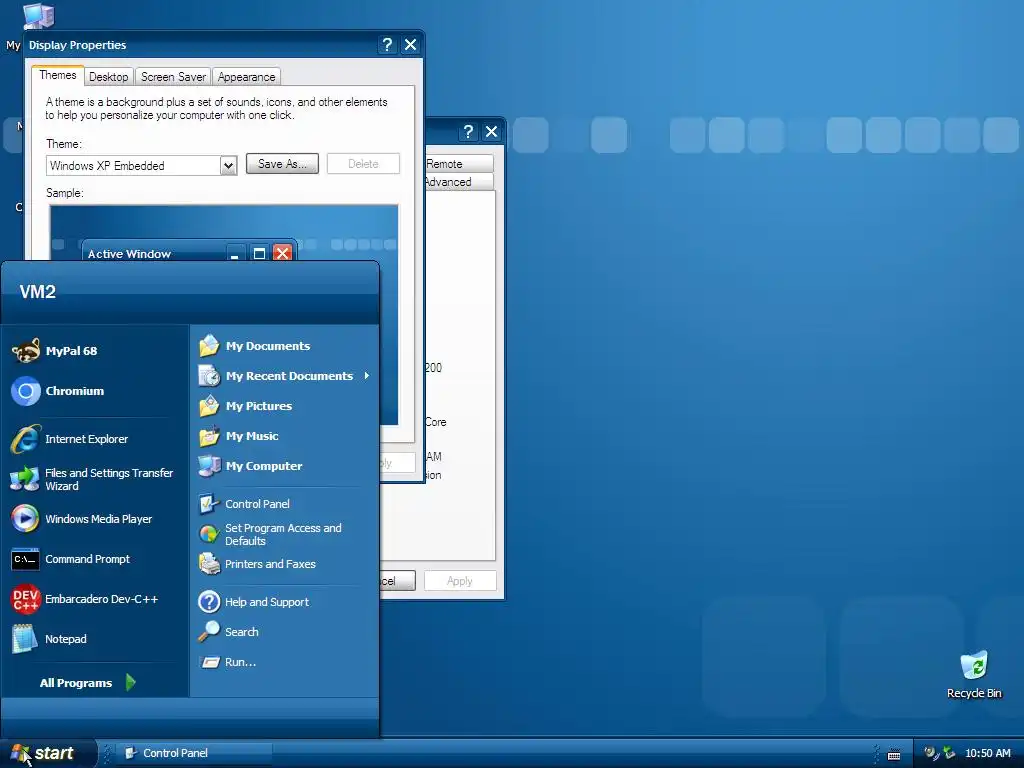Viewport: 1024px width, 768px height.
Task: Open My Computer icon in Start menu
Action: (x=209, y=466)
